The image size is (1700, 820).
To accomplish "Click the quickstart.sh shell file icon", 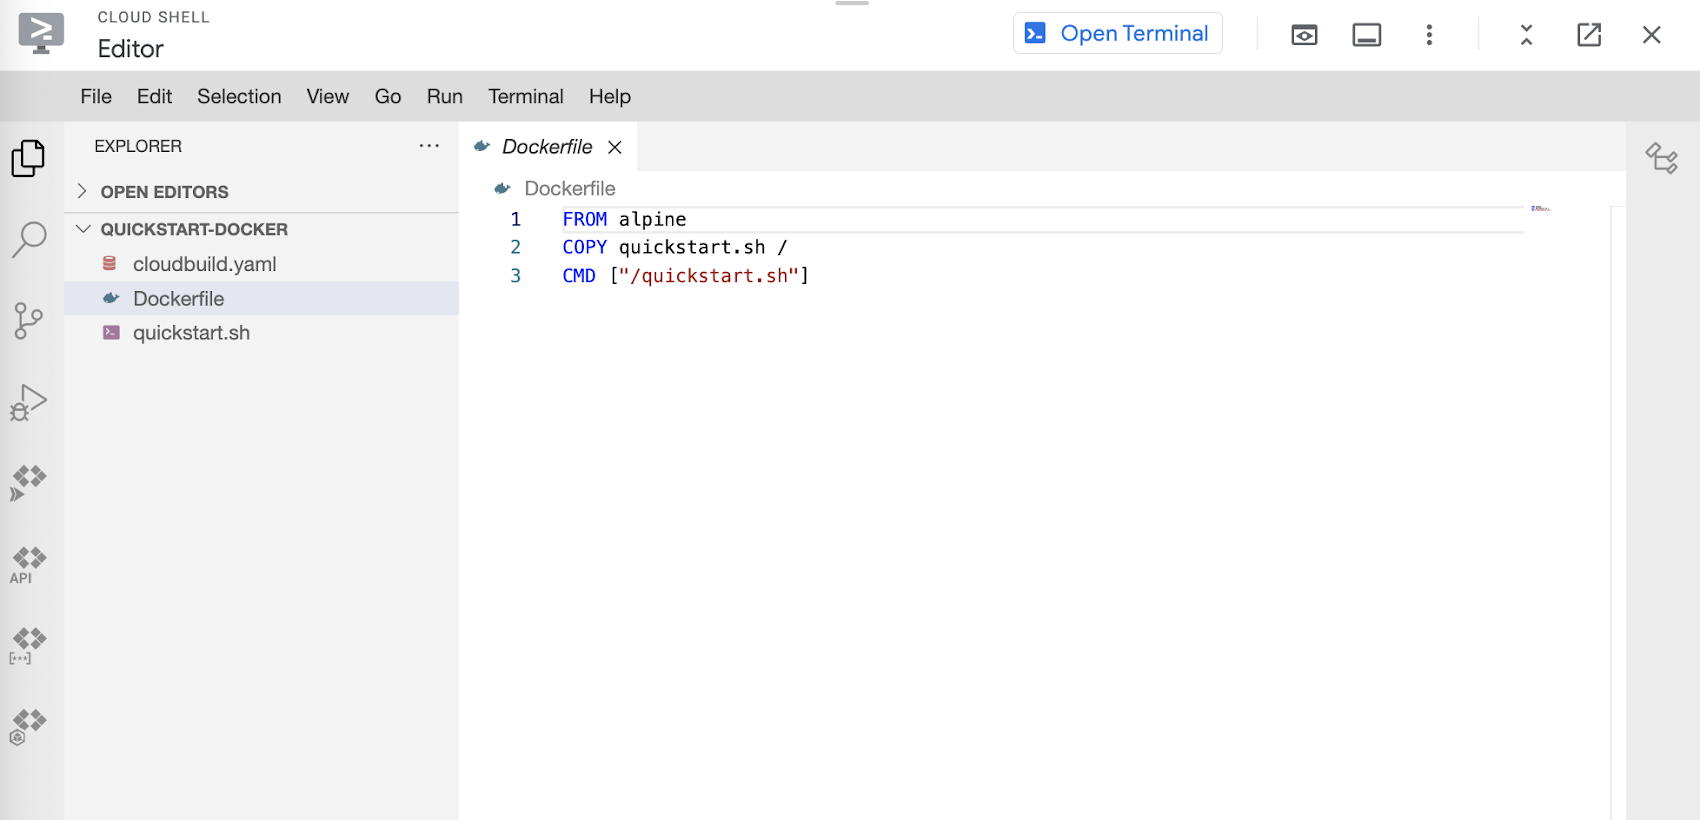I will 111,332.
